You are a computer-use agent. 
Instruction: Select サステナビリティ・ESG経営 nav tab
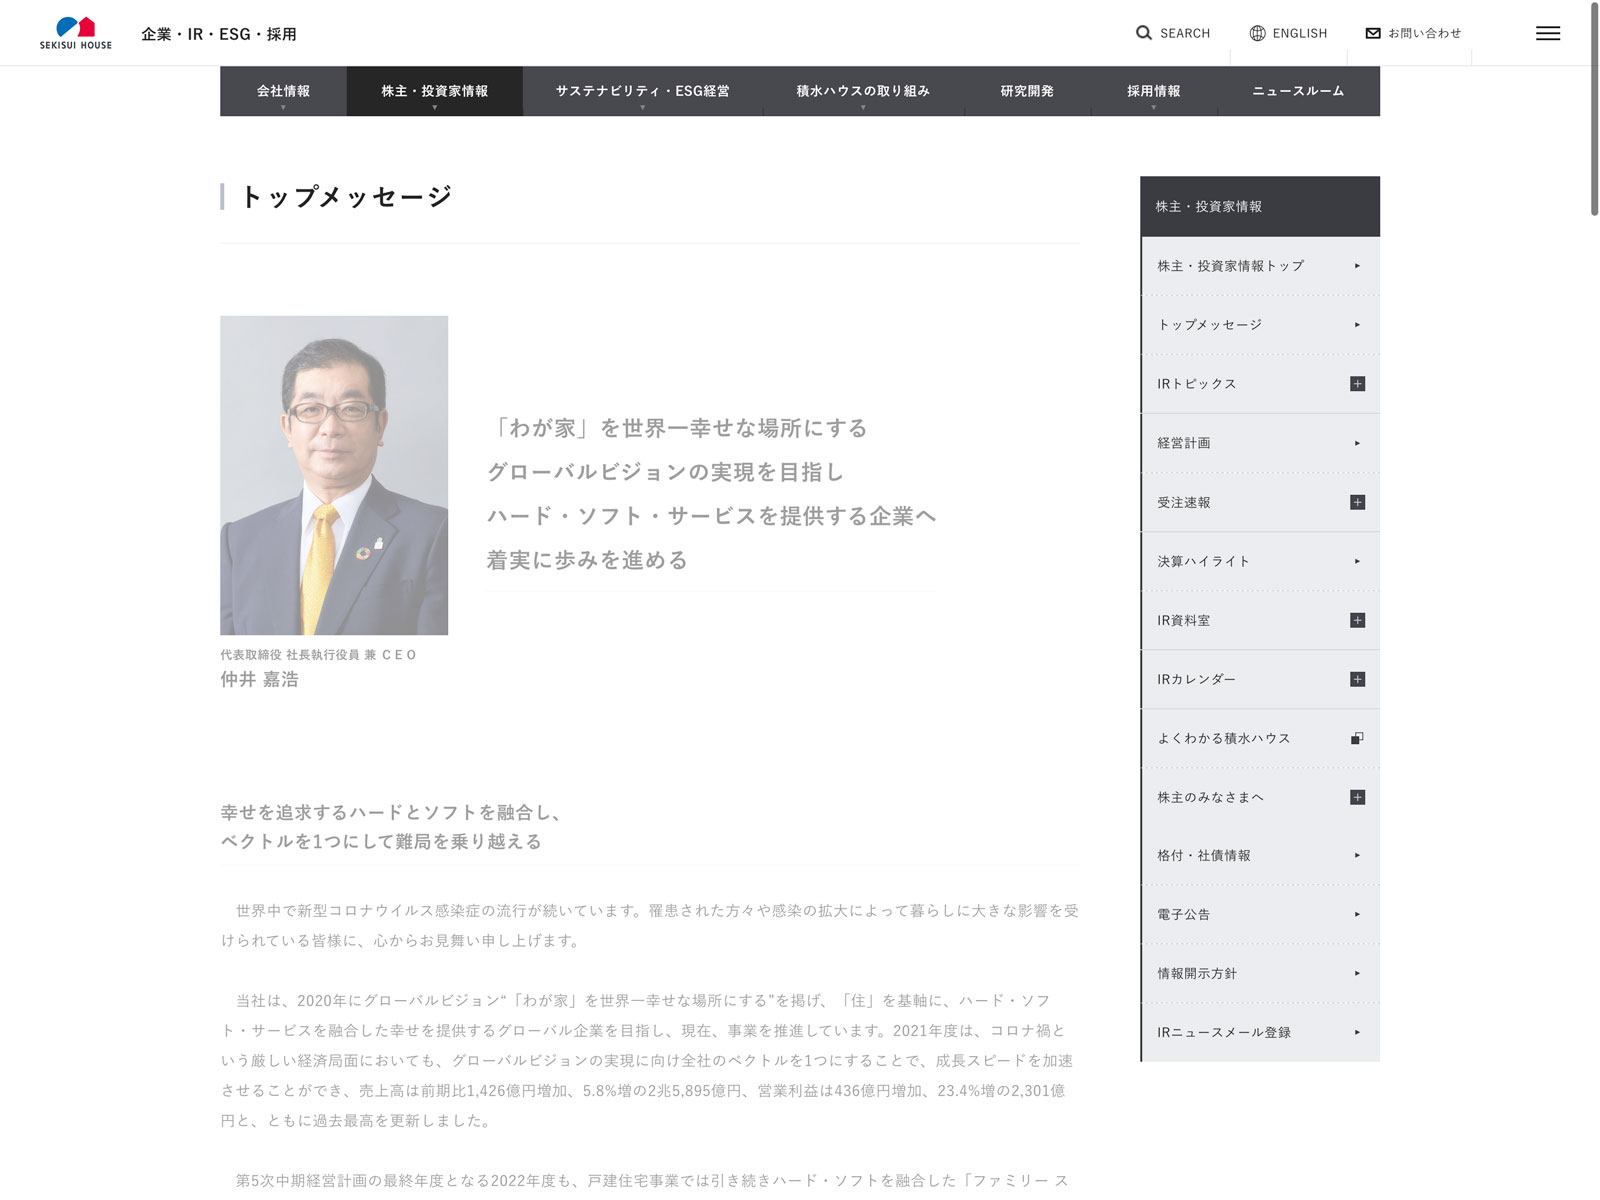[x=642, y=91]
